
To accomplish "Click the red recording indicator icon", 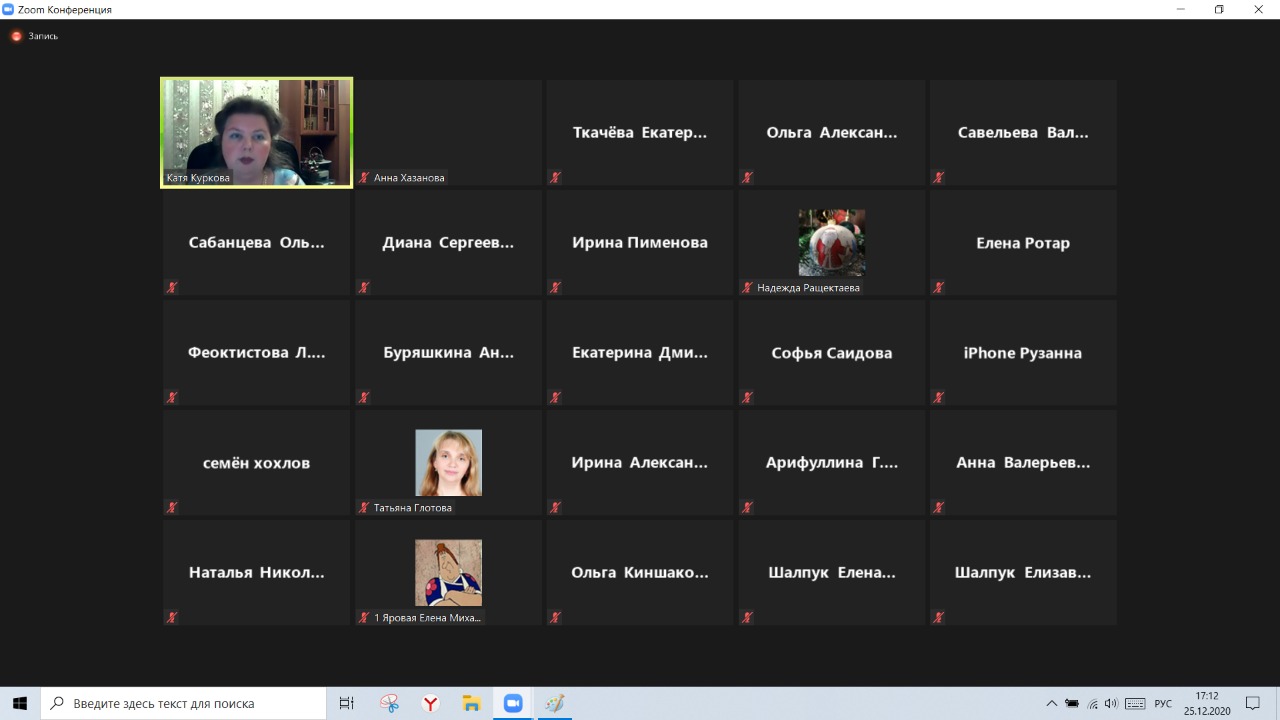I will [16, 36].
